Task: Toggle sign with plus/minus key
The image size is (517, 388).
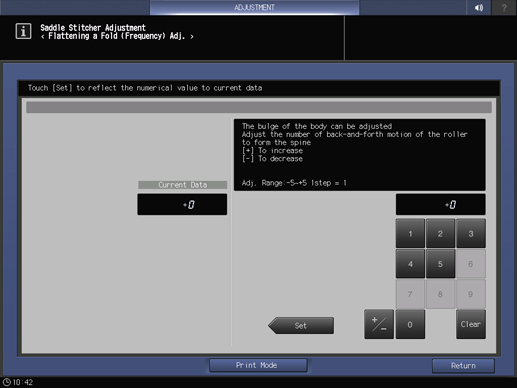Action: 379,324
